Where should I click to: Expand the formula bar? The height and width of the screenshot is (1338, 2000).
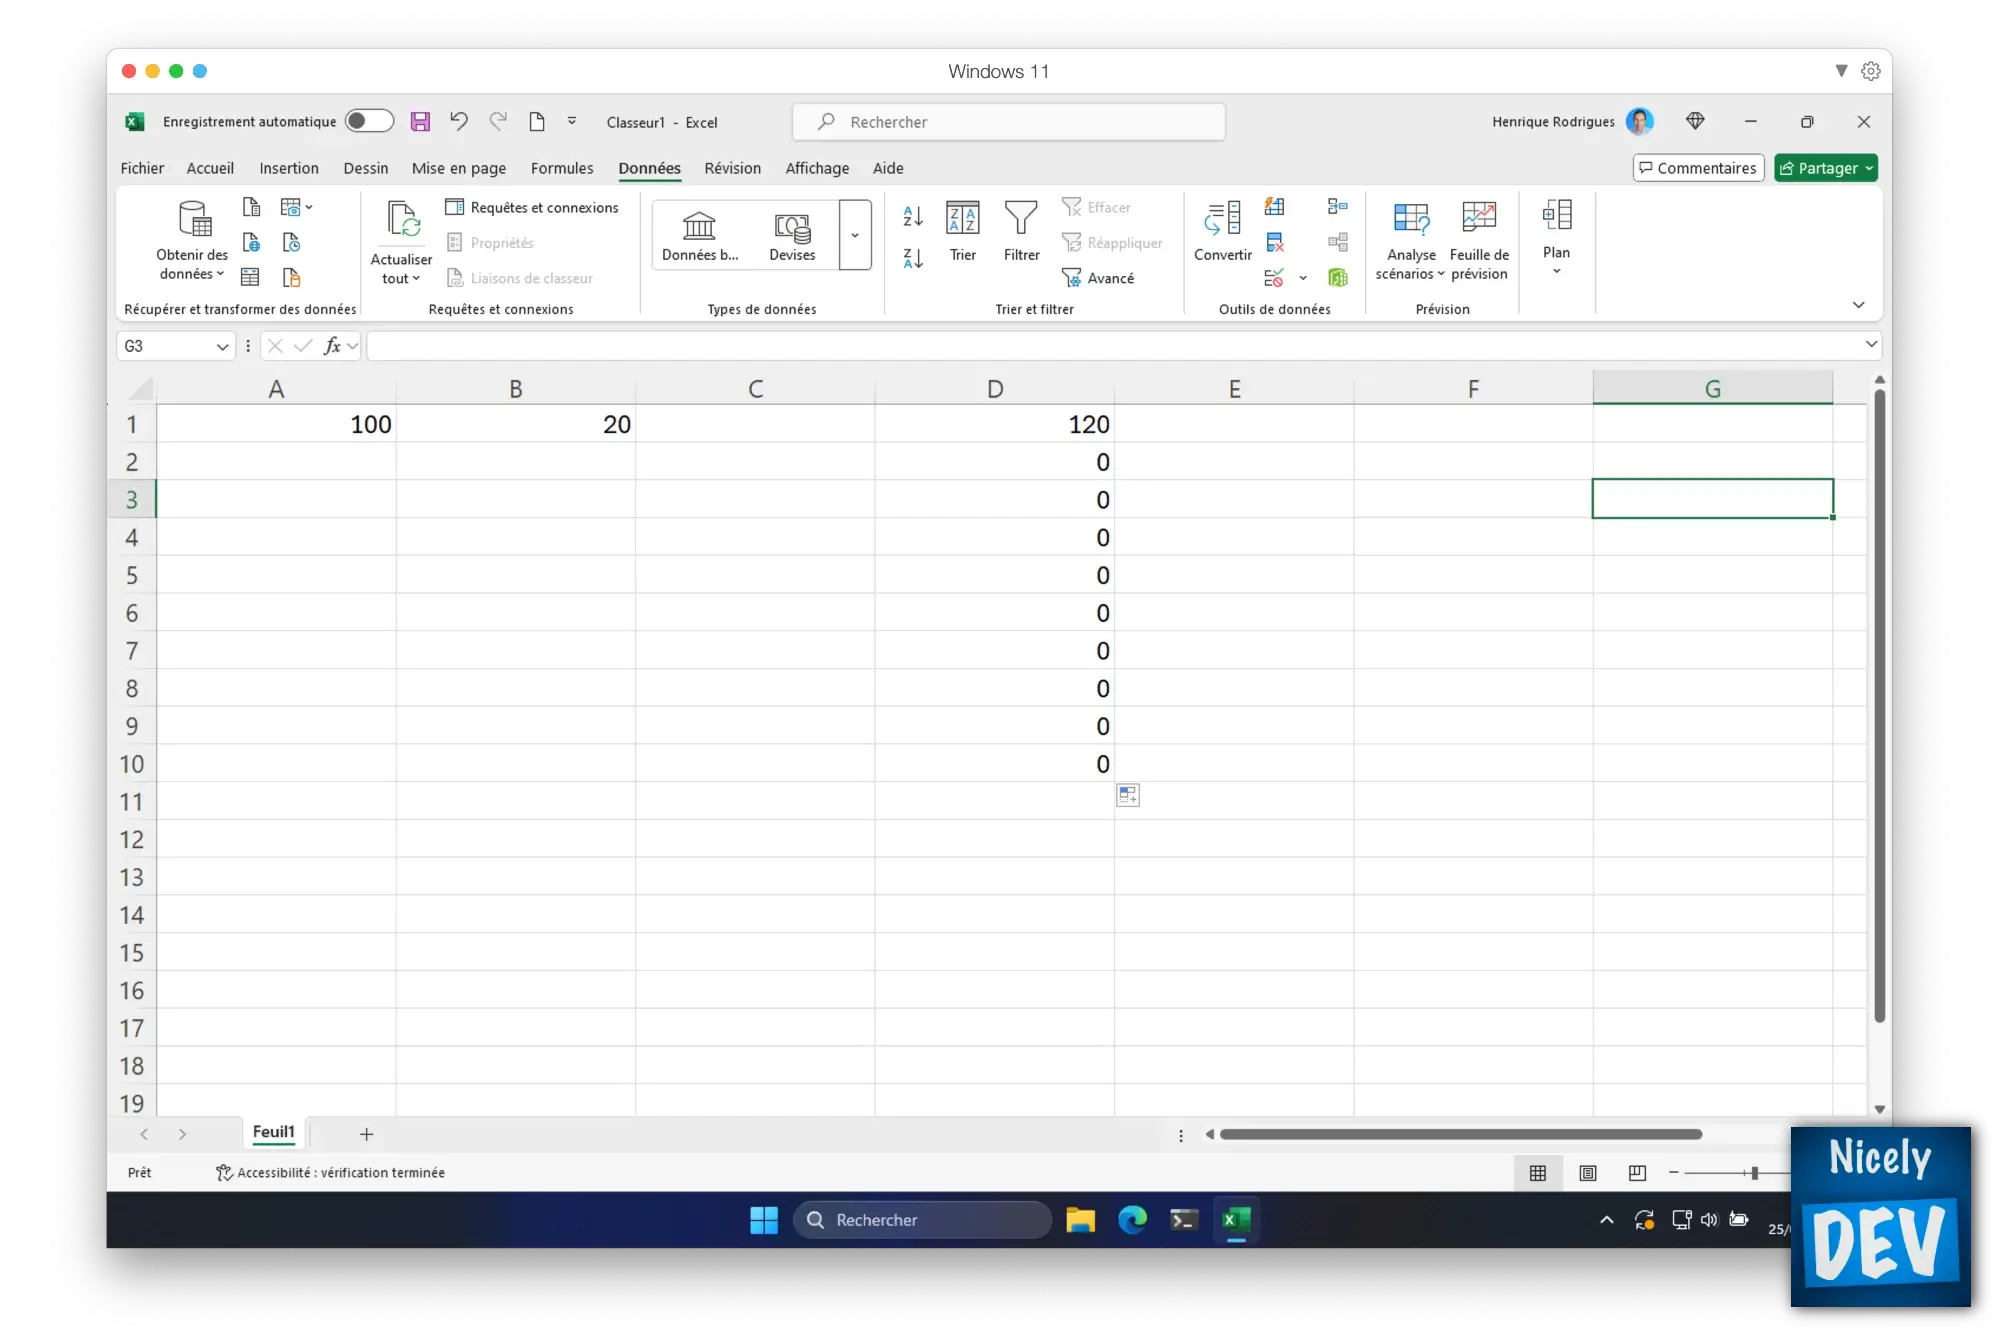(1871, 344)
